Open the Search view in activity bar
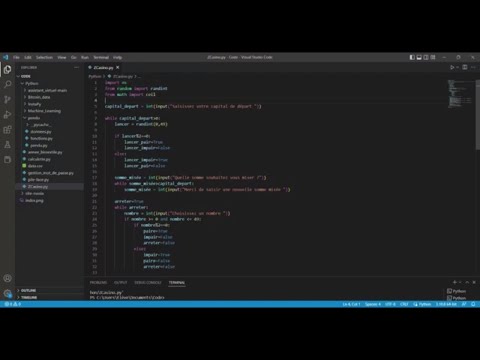Image resolution: width=480 pixels, height=360 pixels. (7, 84)
